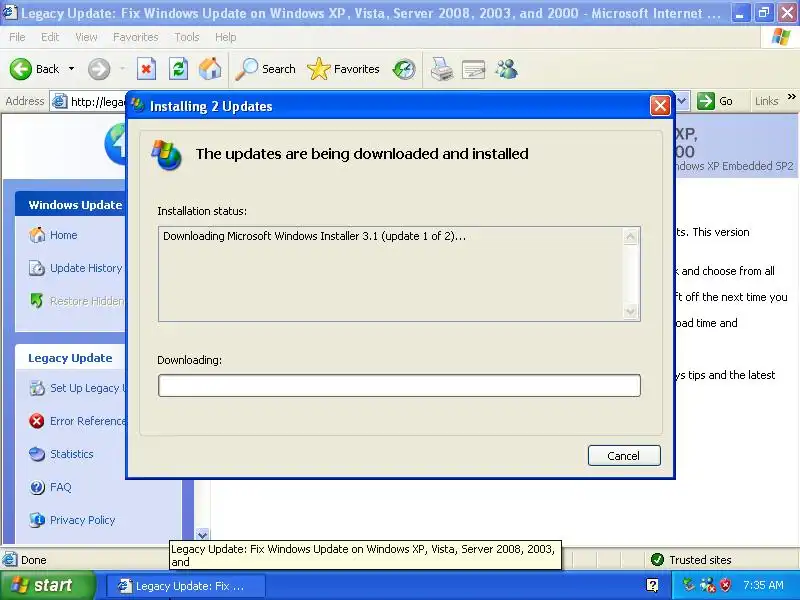Click the Restore Hidden updates icon
The image size is (800, 600).
[37, 301]
